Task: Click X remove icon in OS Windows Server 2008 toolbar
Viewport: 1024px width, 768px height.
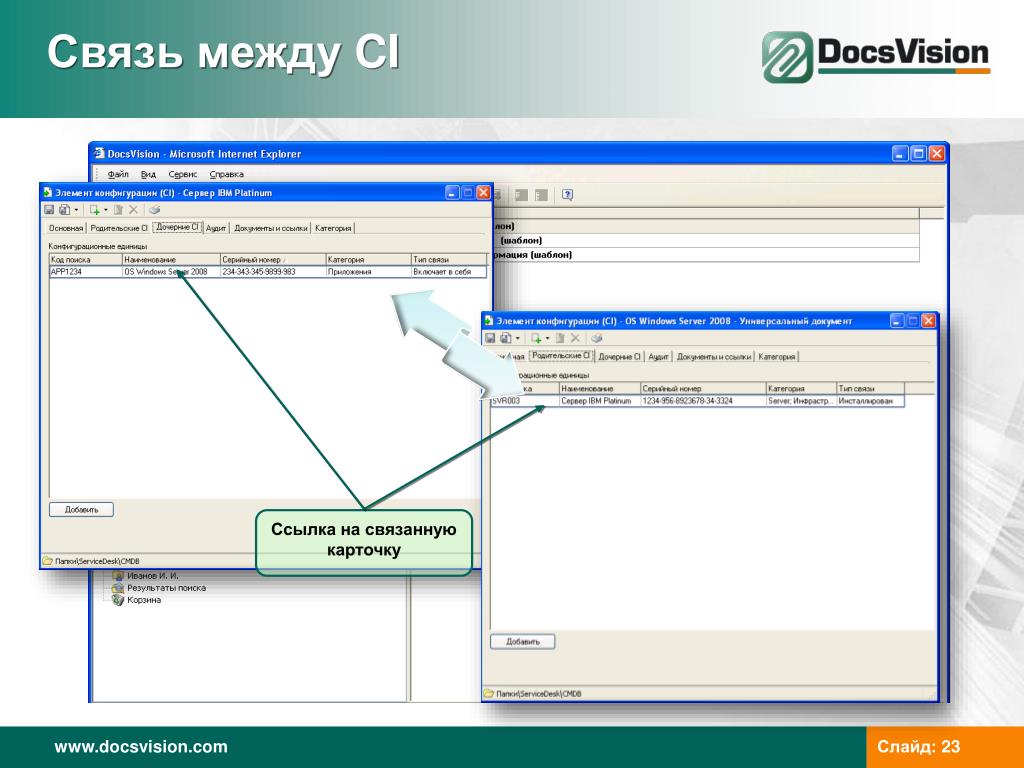Action: pyautogui.click(x=575, y=338)
